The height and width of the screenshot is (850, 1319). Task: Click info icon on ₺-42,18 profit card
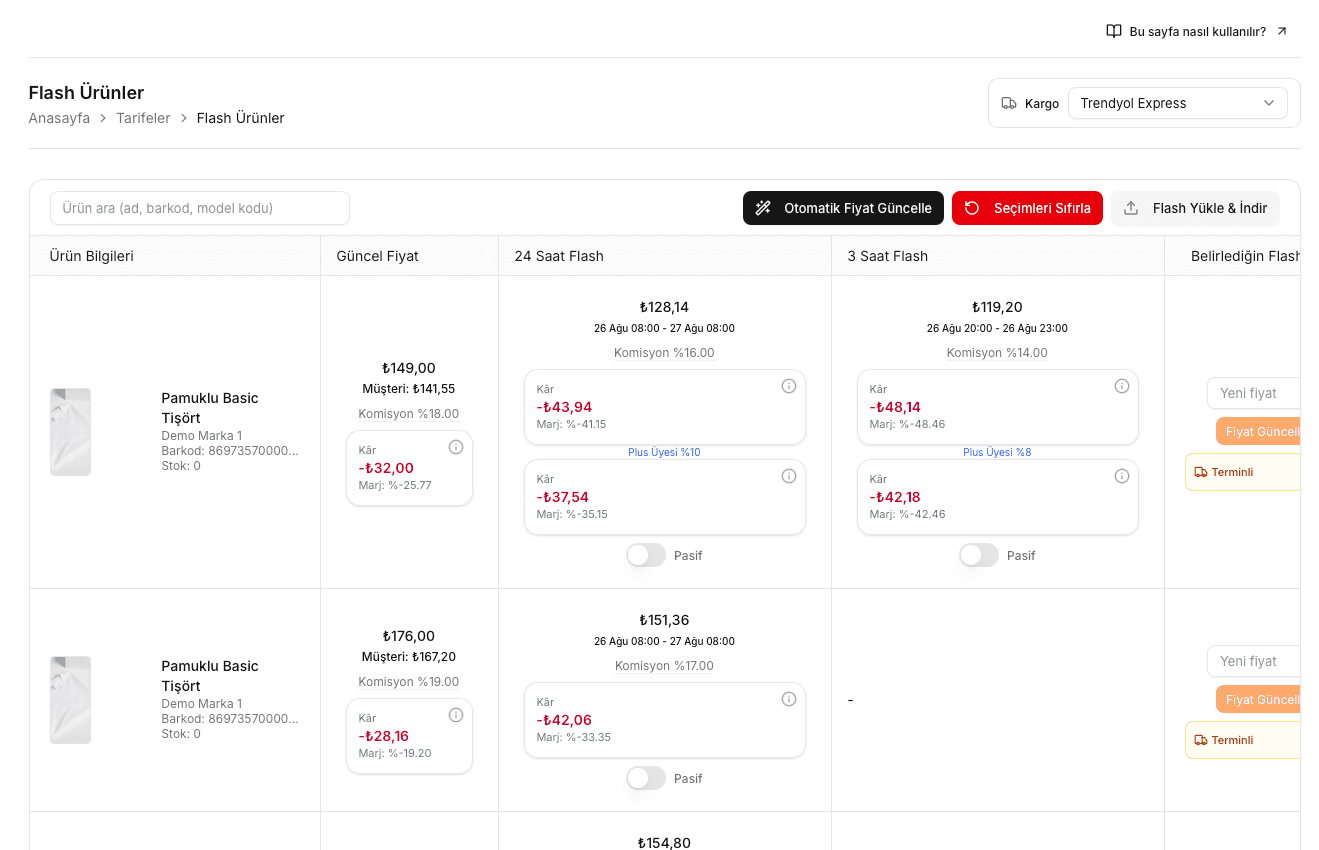pos(1122,476)
